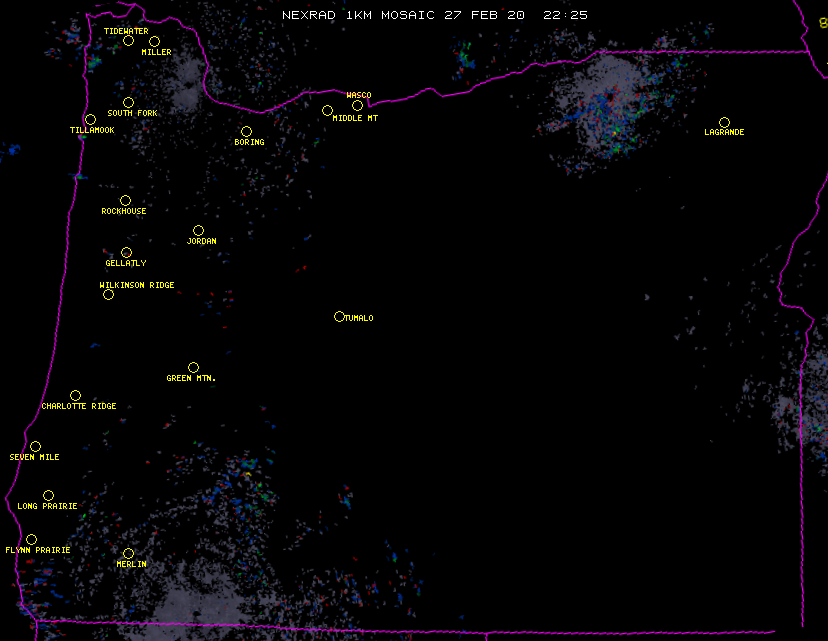
Task: Select the LaGrande station marker
Action: coord(724,122)
